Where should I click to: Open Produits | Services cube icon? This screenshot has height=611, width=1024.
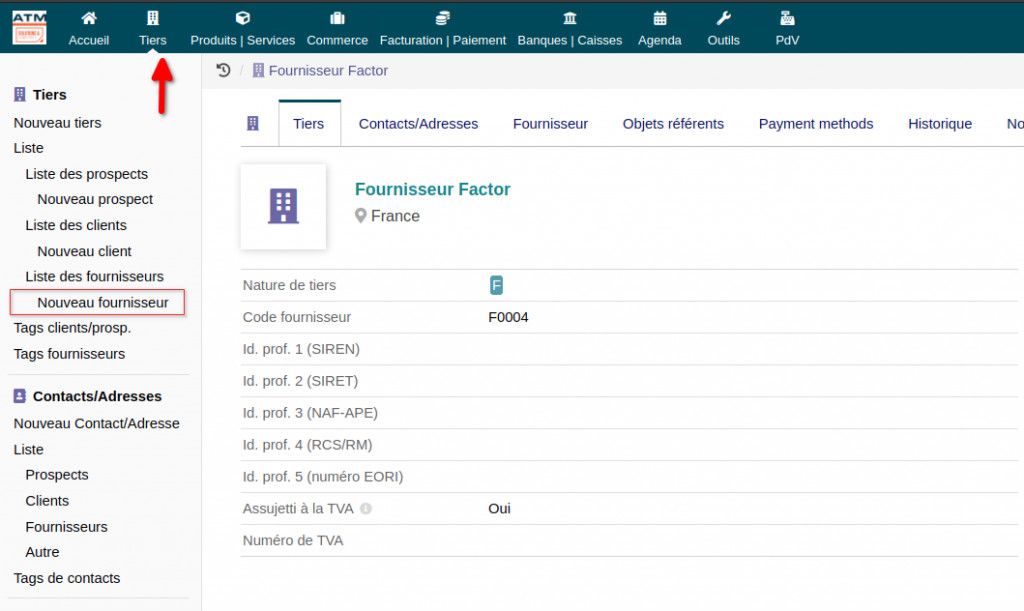pyautogui.click(x=242, y=18)
